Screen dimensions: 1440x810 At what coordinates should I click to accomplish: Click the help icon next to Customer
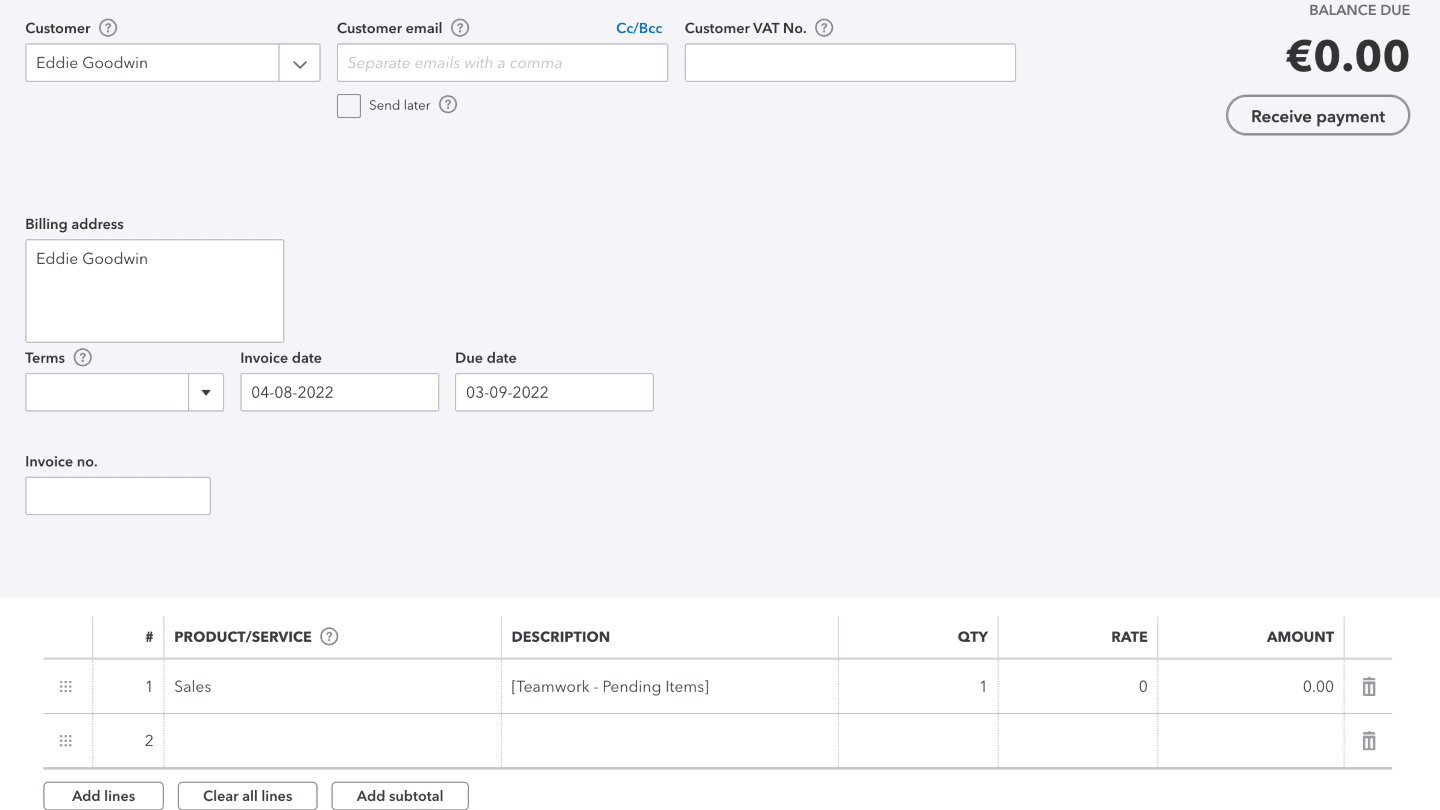tap(109, 28)
